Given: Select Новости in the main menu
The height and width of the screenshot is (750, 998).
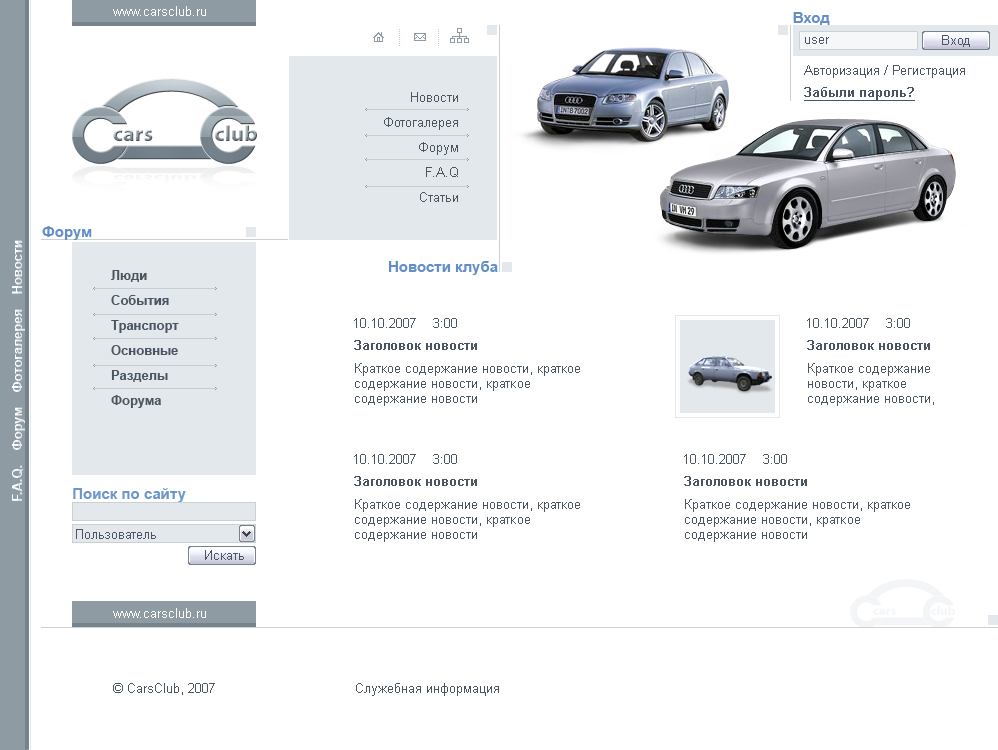Looking at the screenshot, I should tap(435, 97).
